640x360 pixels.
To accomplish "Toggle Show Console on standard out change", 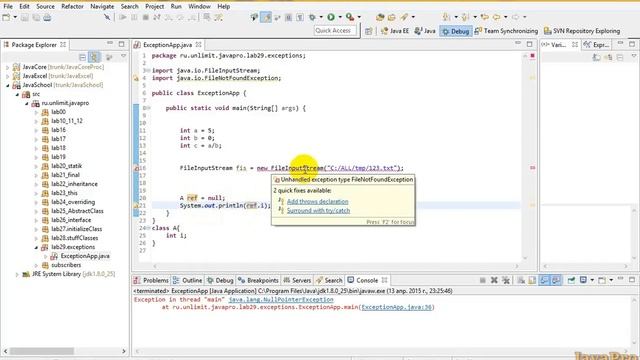I will (544, 280).
